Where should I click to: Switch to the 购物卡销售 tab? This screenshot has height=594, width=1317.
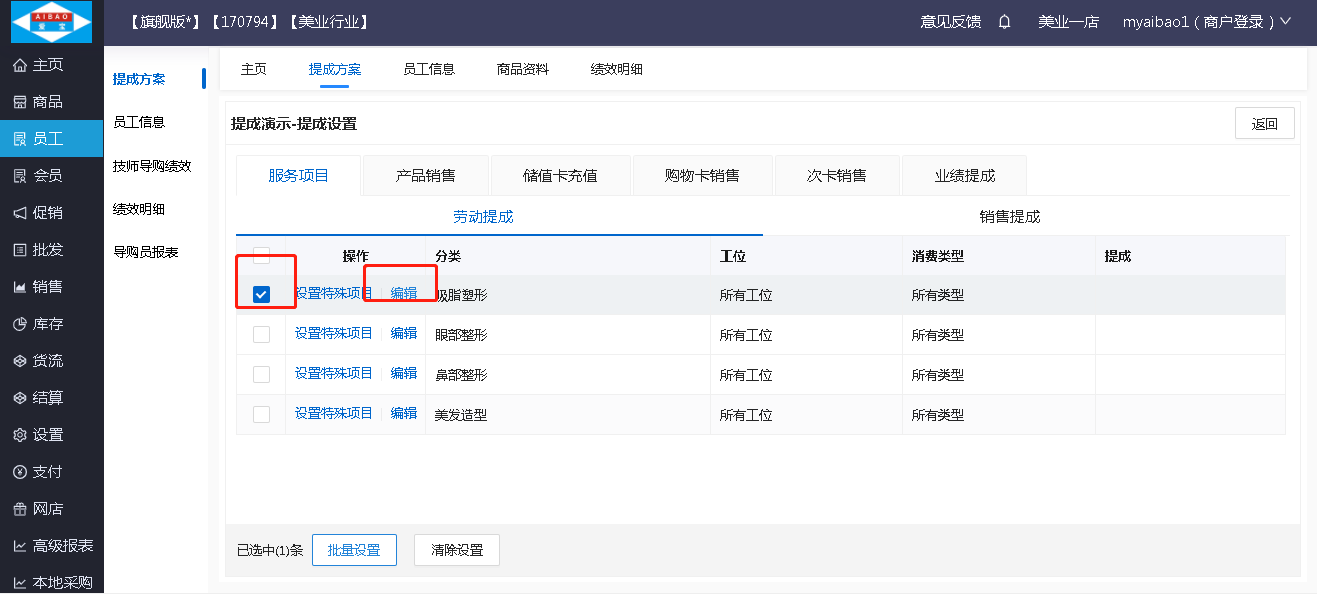(x=702, y=175)
